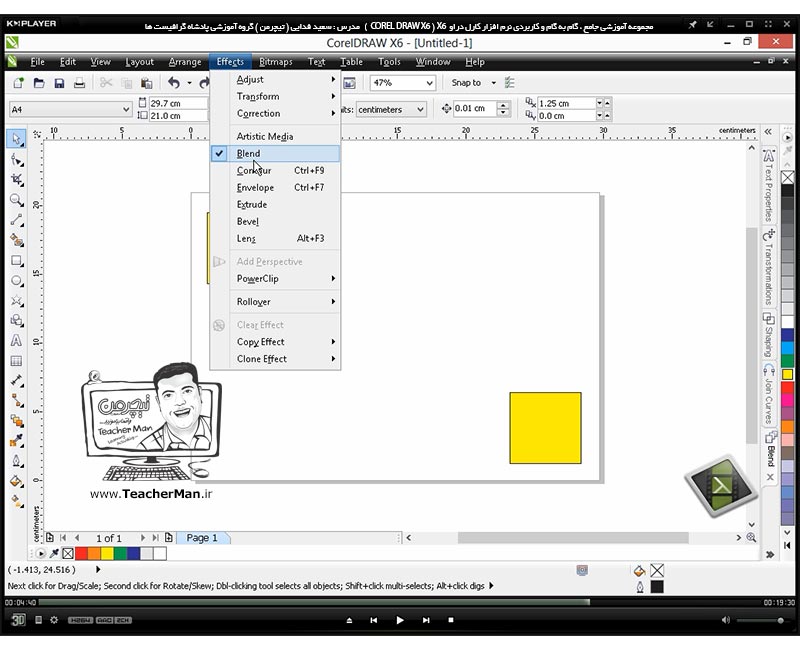Open the File menu
The image size is (800, 650).
[37, 62]
